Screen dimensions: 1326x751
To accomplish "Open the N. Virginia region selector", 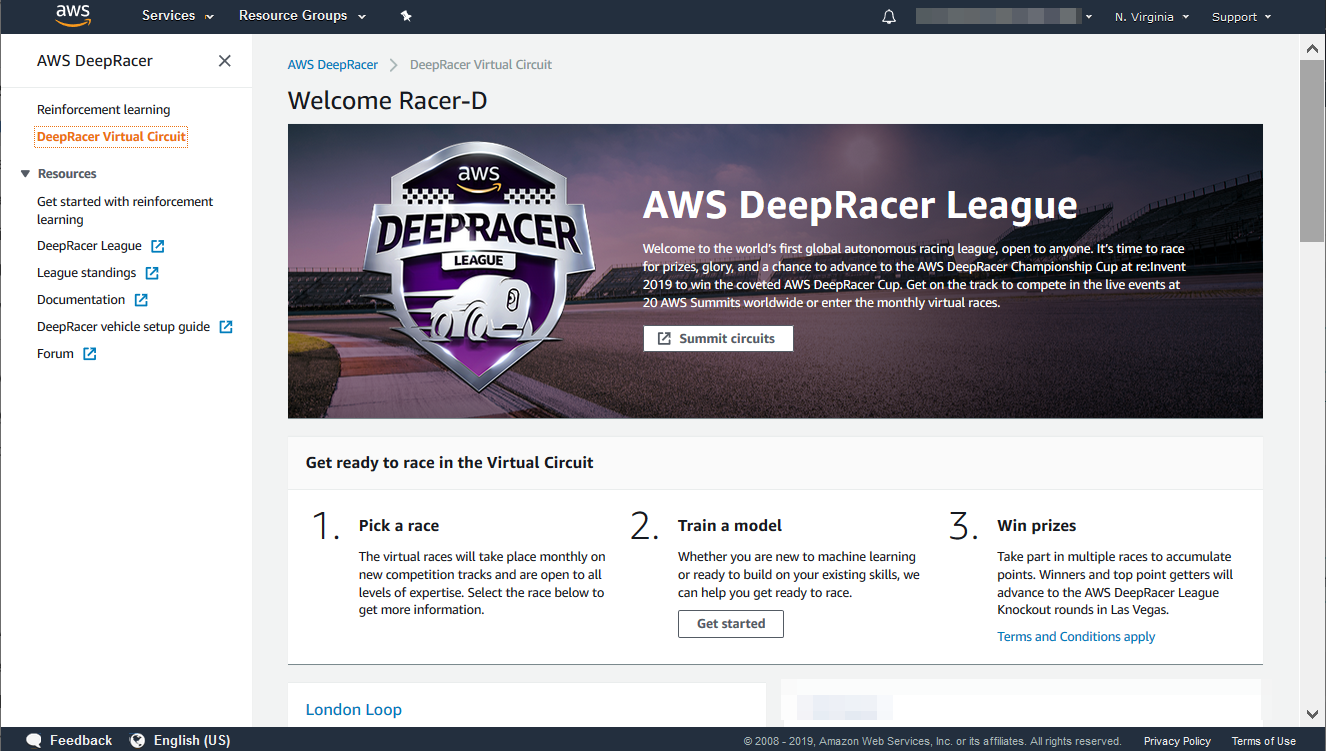I will pos(1151,17).
